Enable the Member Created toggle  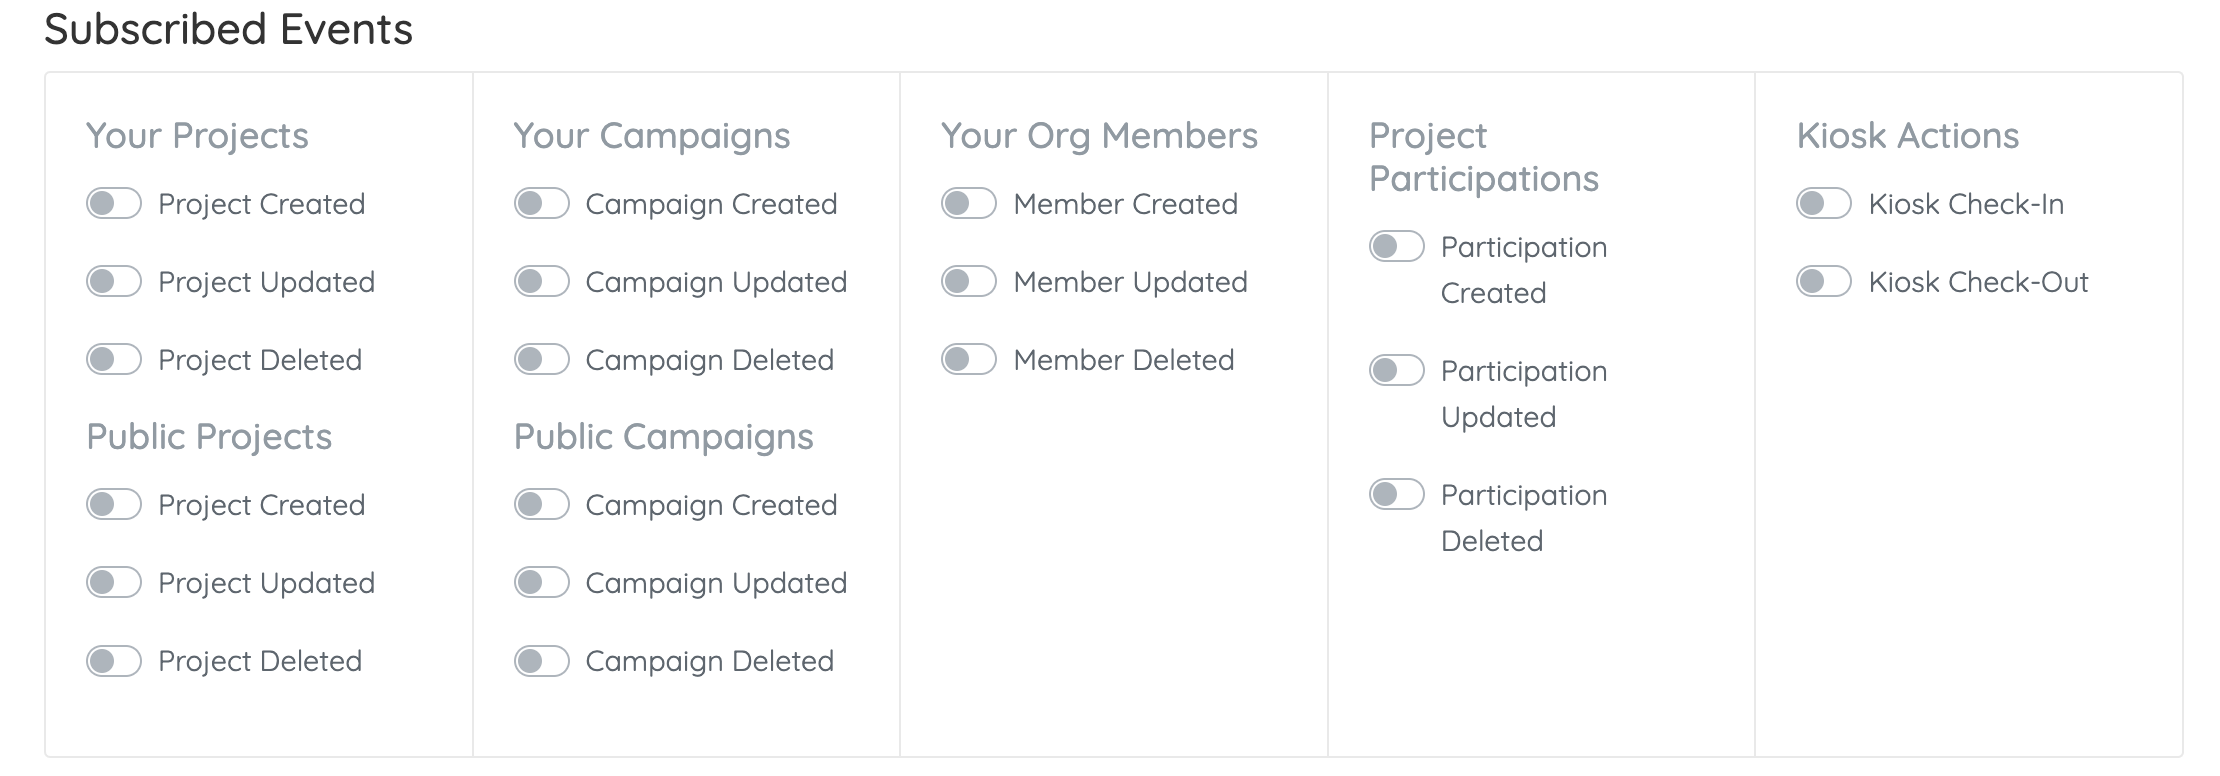[969, 204]
